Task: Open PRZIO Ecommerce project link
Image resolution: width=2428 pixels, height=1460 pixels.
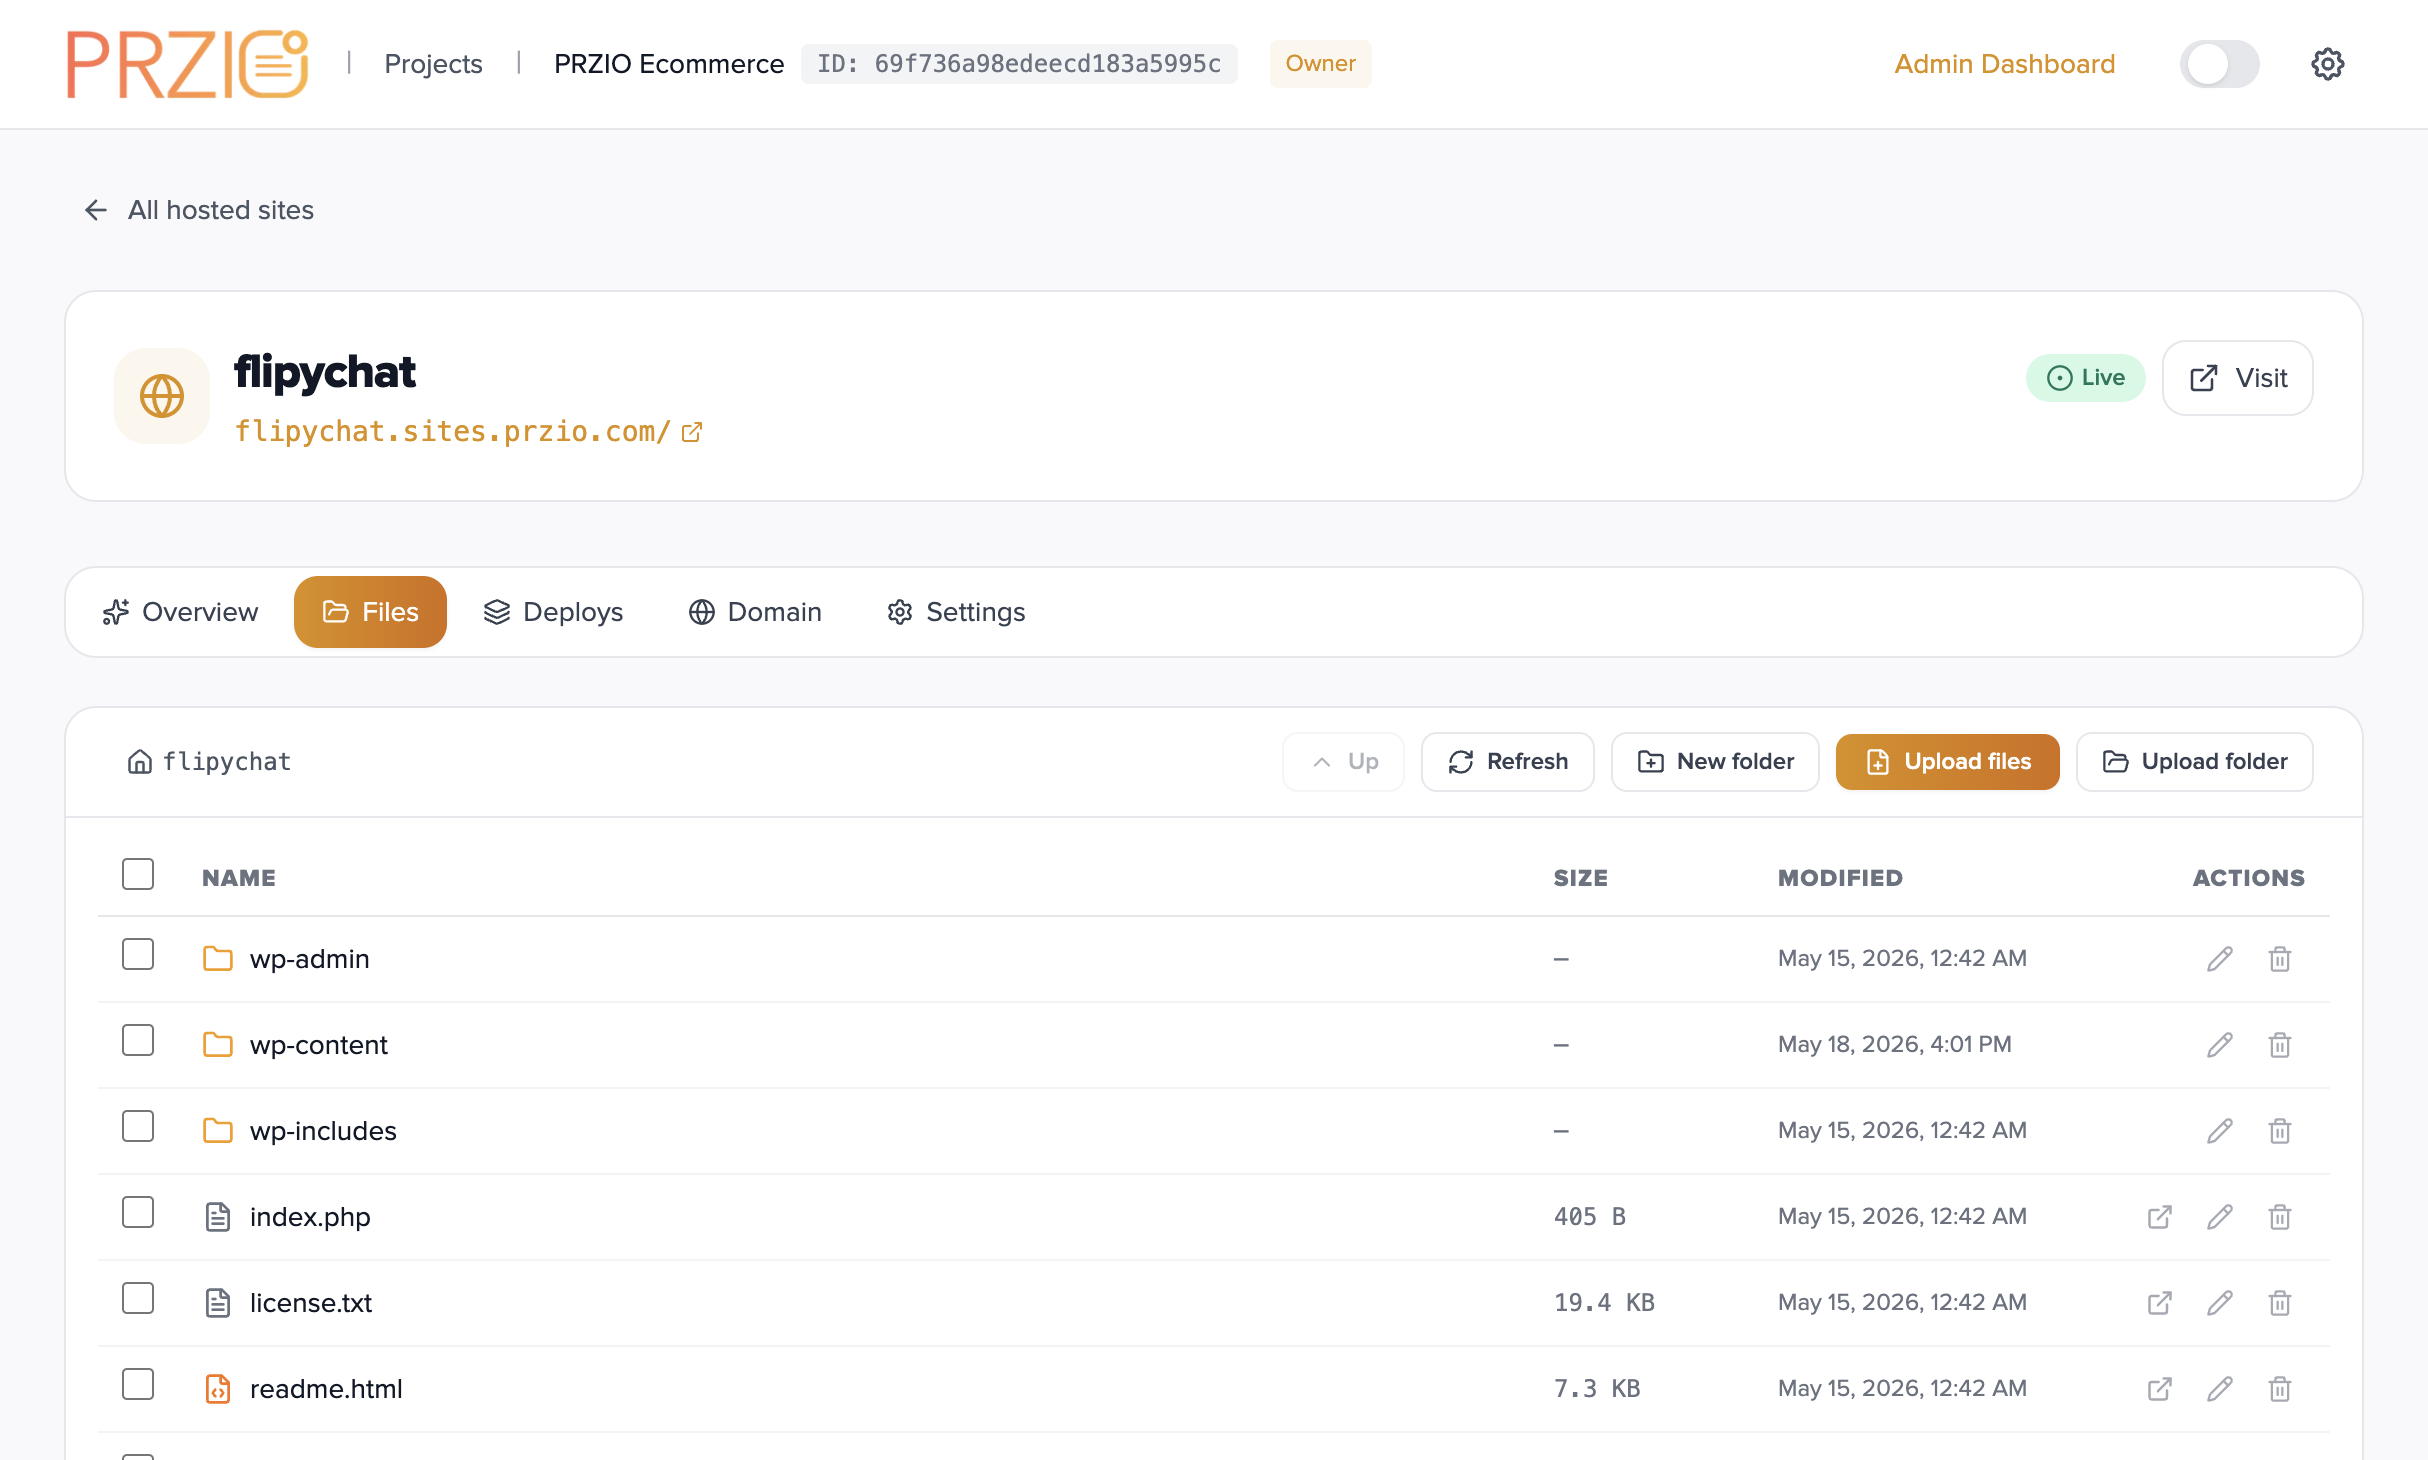Action: 669,64
